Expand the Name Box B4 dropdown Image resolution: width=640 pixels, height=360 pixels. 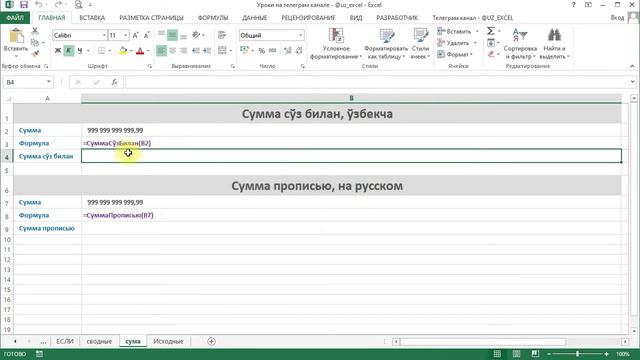(49, 82)
